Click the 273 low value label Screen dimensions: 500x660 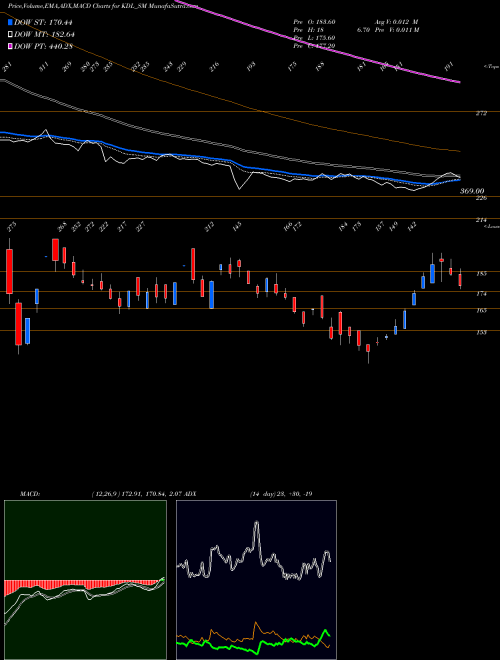[11, 227]
